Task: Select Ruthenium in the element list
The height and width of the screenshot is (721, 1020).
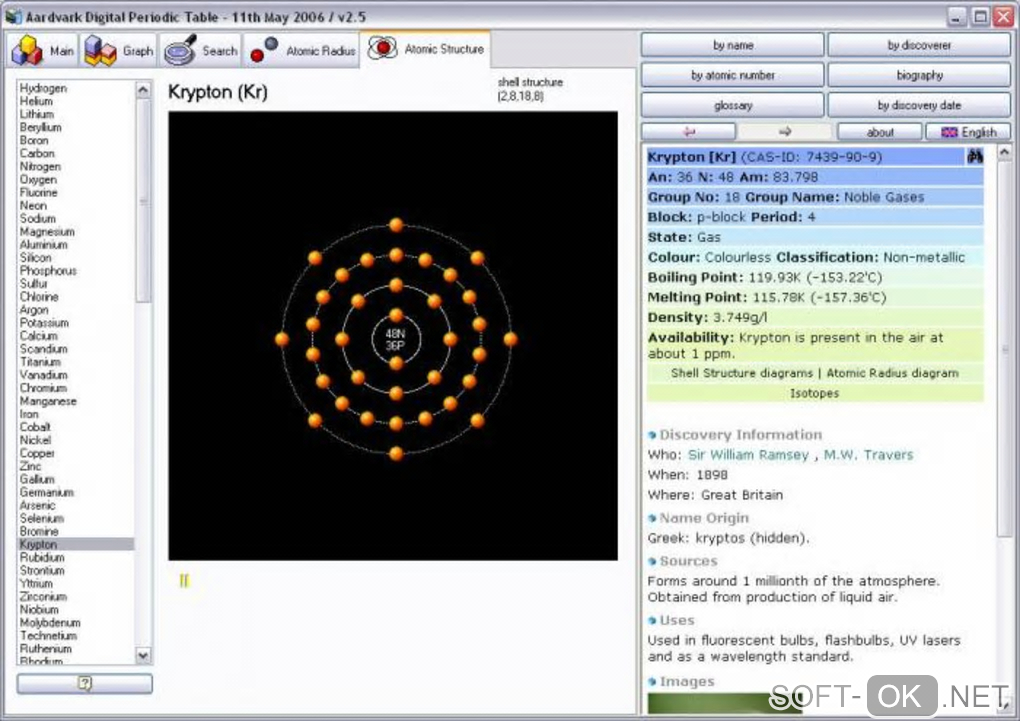Action: pos(75,648)
